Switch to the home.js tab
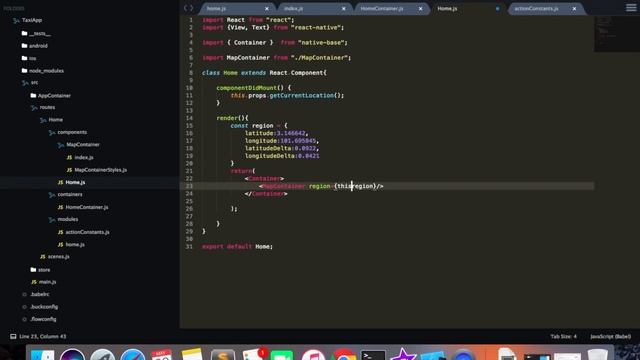Viewport: 640px width, 360px height. (237, 9)
